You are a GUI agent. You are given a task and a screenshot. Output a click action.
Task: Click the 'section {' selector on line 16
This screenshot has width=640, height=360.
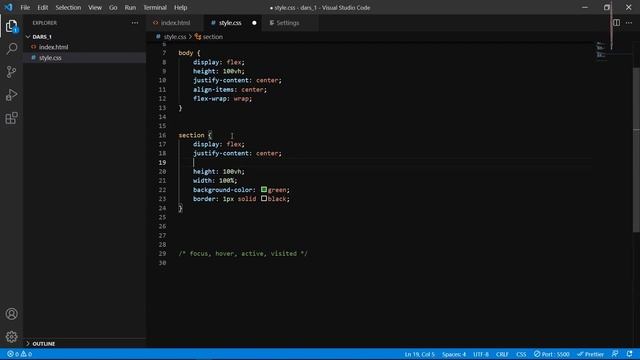point(195,135)
